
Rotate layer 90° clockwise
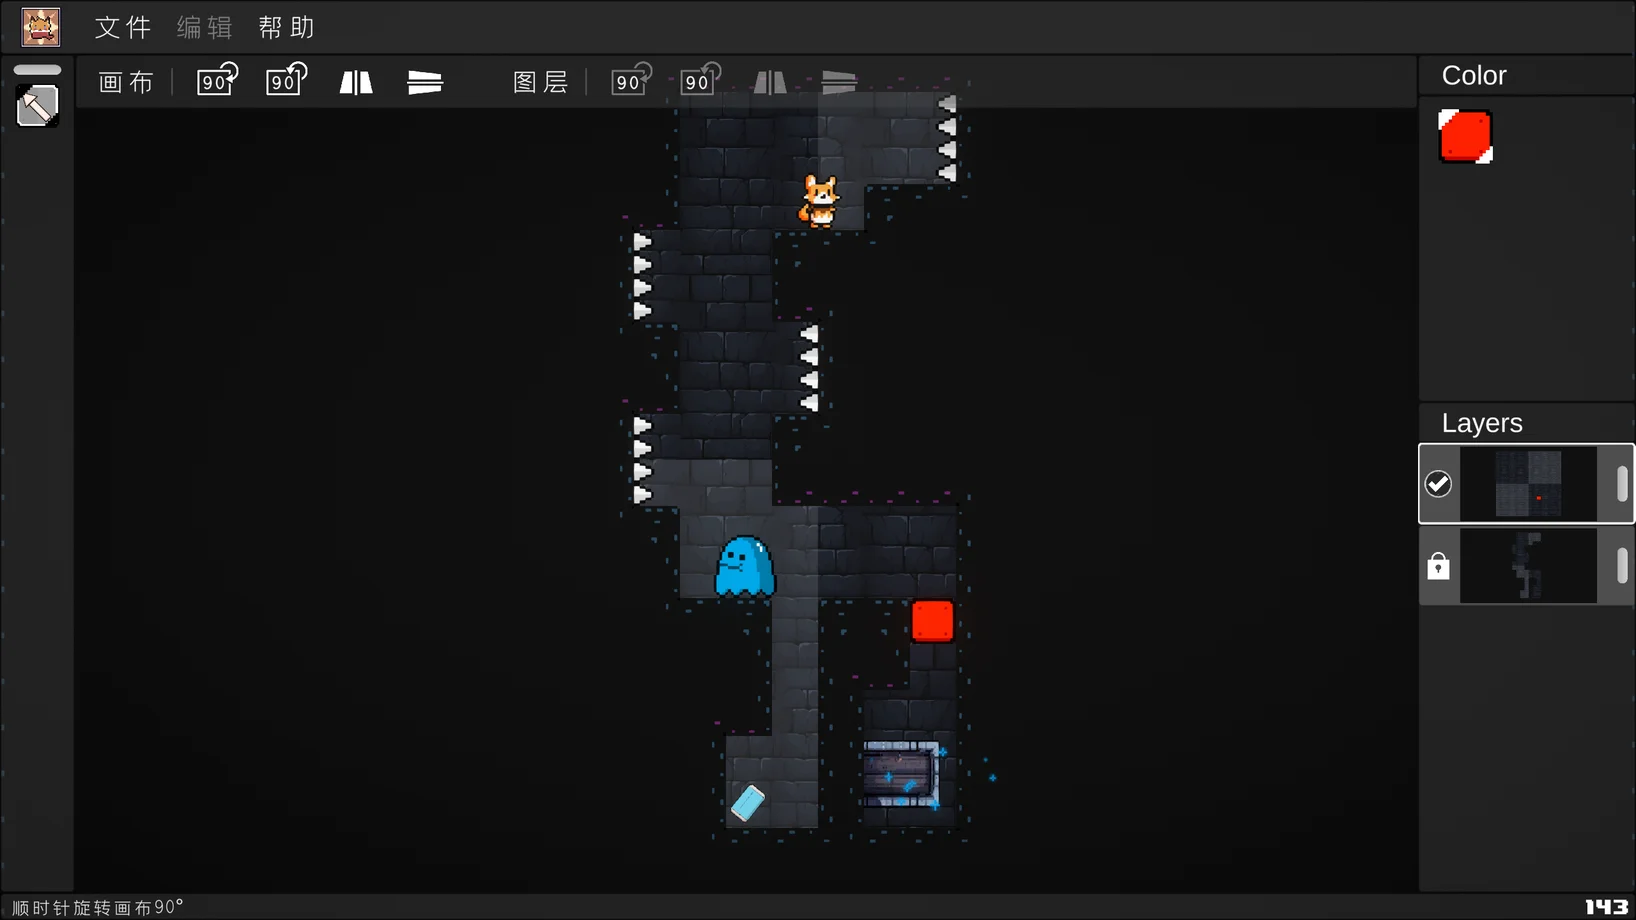[x=631, y=80]
